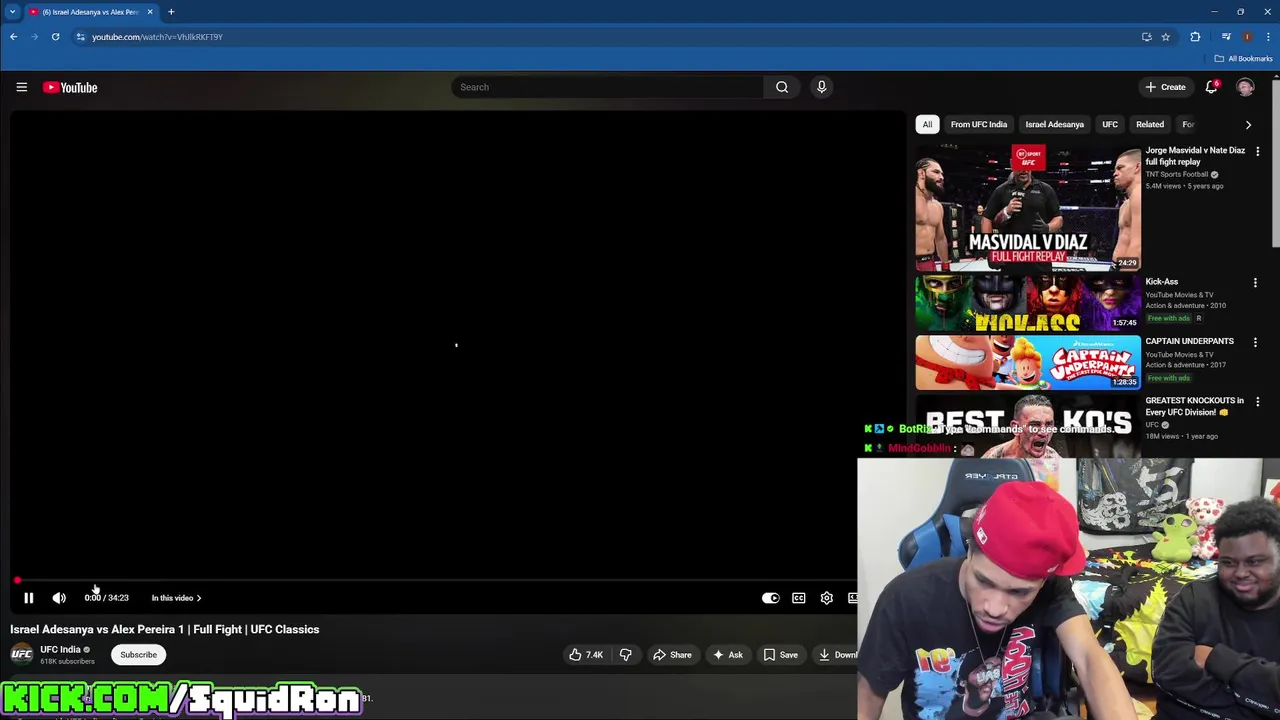The image size is (1280, 720).
Task: Open options menu for Captain Underpants
Action: point(1255,342)
